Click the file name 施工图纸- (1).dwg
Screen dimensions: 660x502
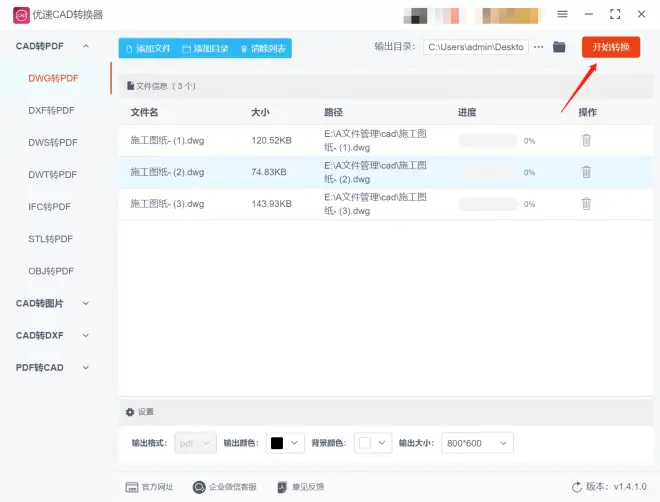point(168,140)
